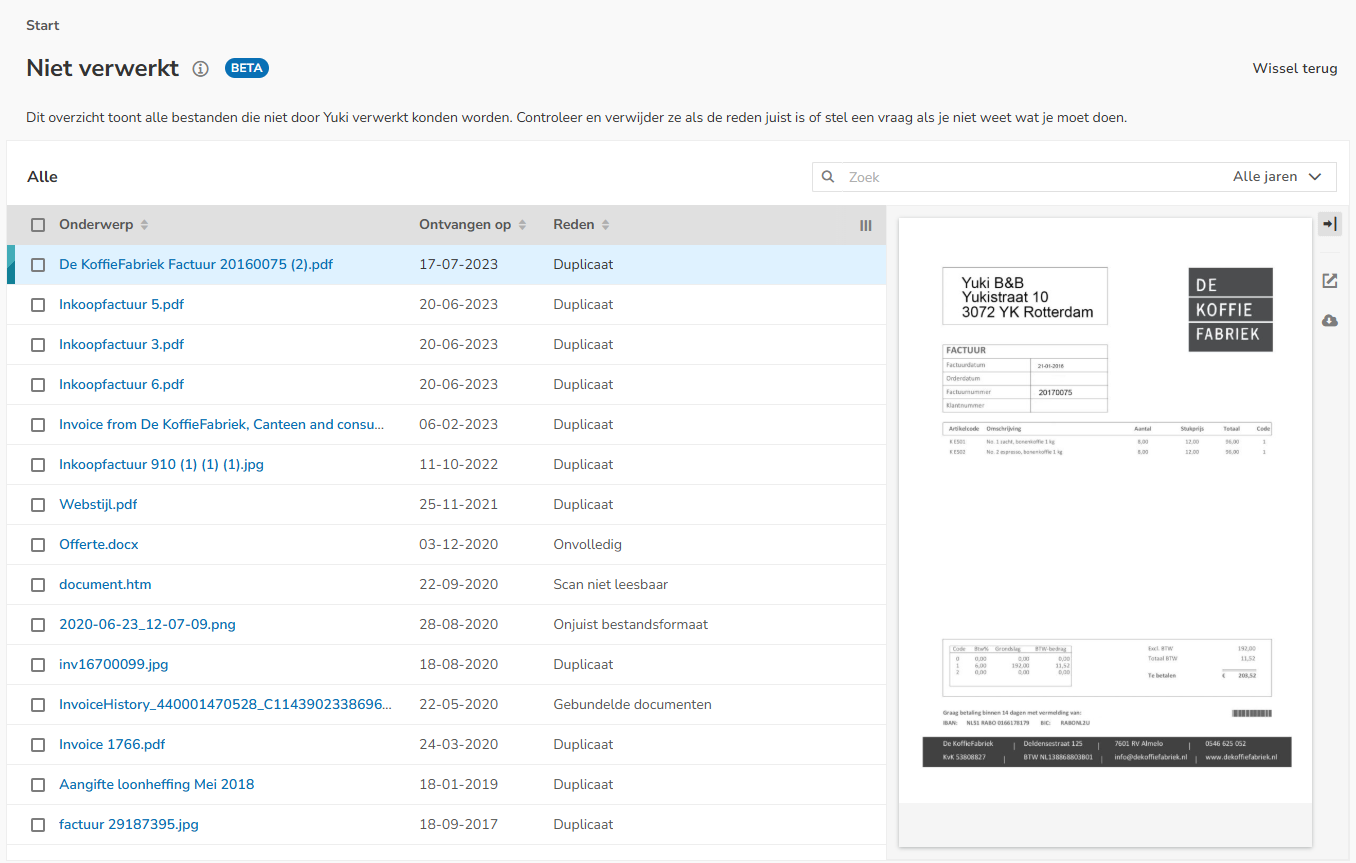Viewport: 1356px width, 863px height.
Task: Click the Gebundelde documenten reason
Action: tap(632, 705)
